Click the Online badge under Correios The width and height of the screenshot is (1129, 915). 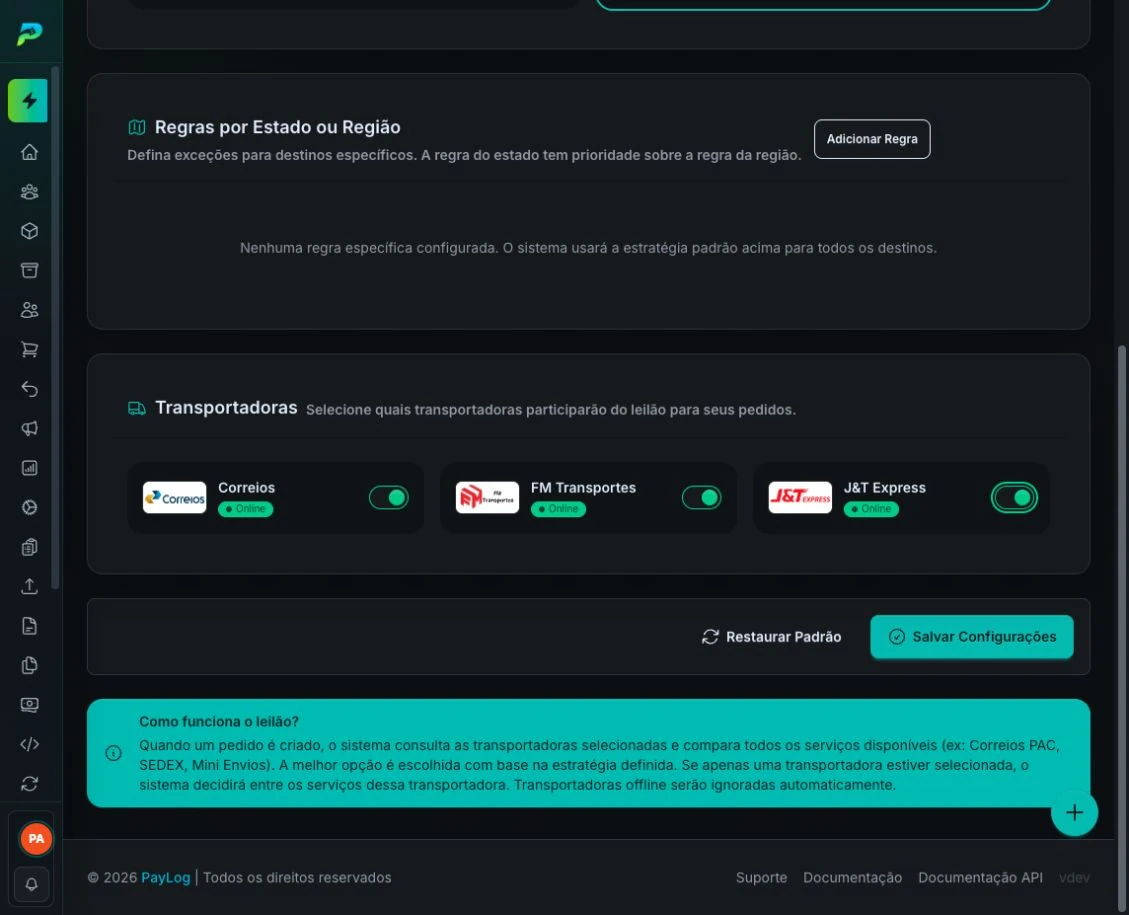pos(246,509)
